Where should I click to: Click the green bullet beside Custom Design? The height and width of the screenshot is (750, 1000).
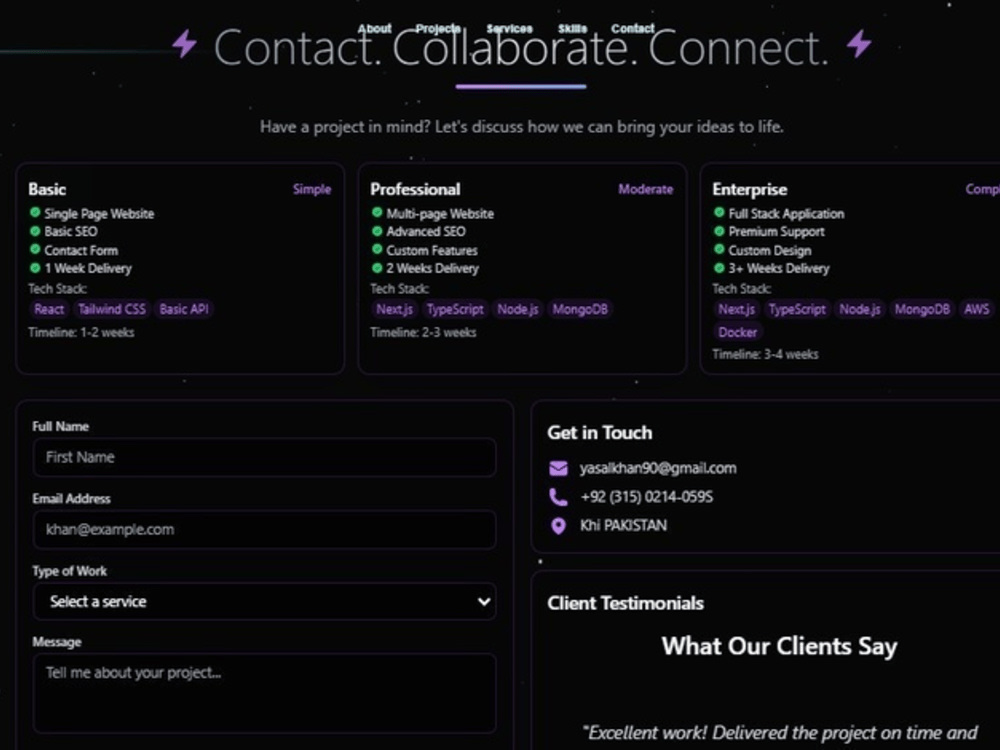[719, 249]
